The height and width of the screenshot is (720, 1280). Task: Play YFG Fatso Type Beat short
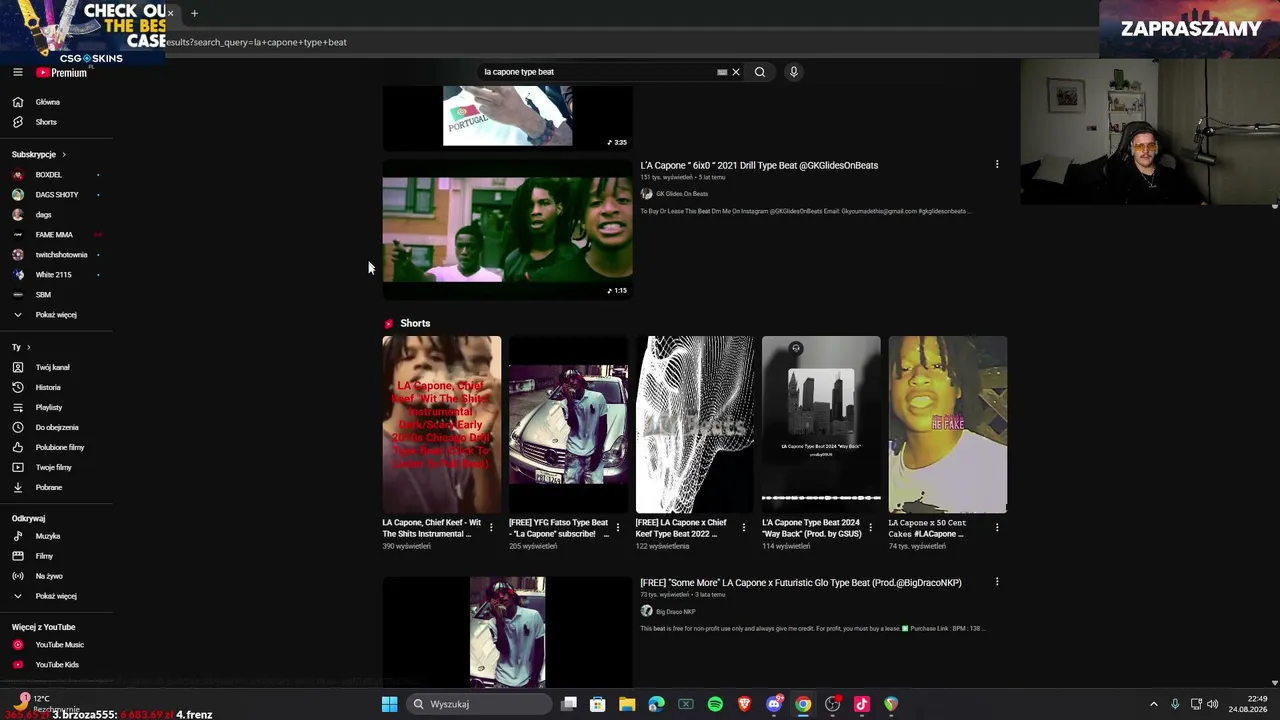[568, 424]
